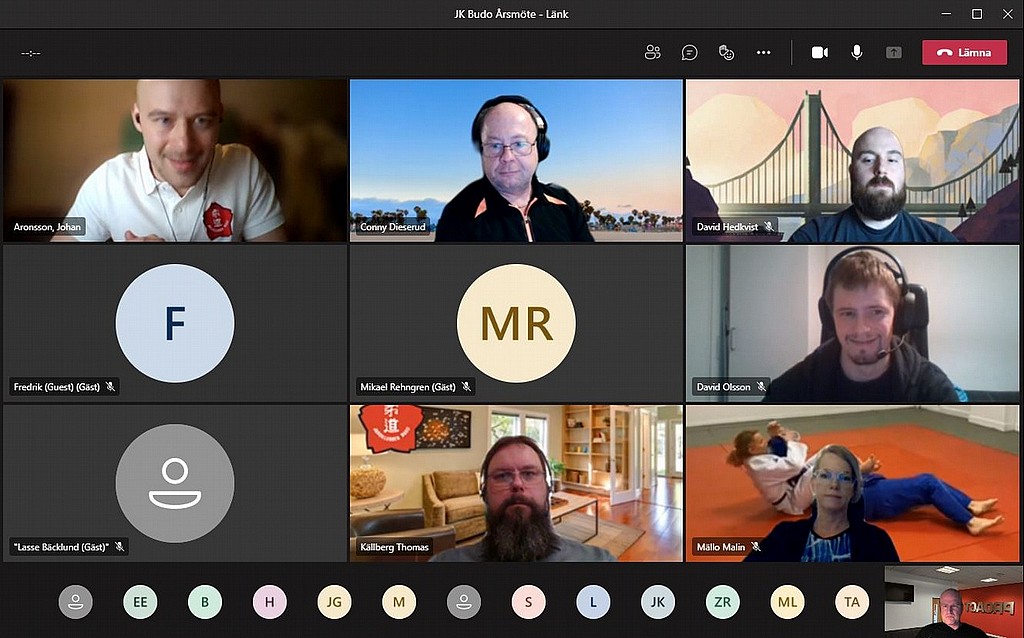Open the meeting chat

pyautogui.click(x=690, y=53)
